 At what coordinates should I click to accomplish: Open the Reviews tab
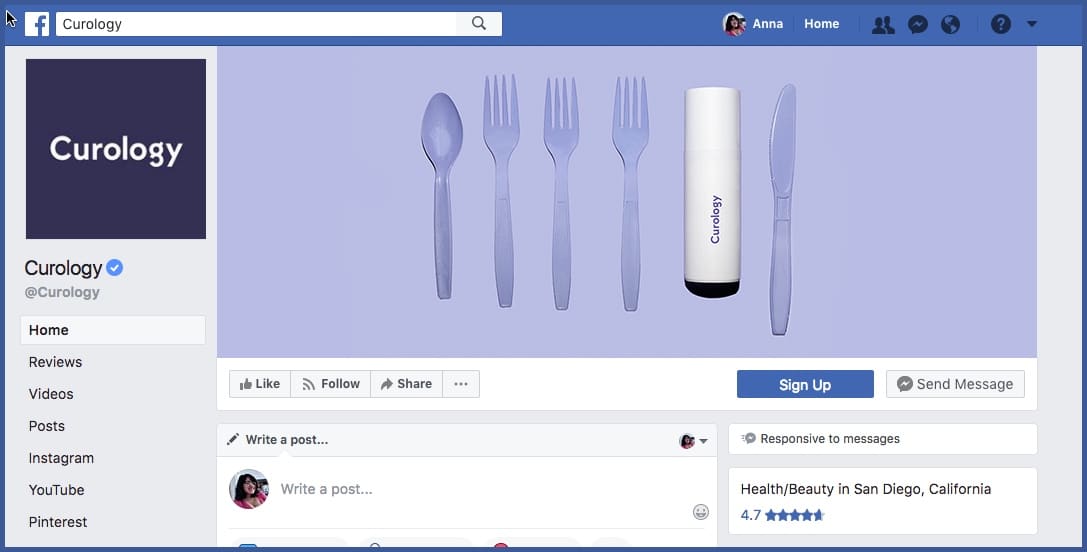[x=55, y=362]
